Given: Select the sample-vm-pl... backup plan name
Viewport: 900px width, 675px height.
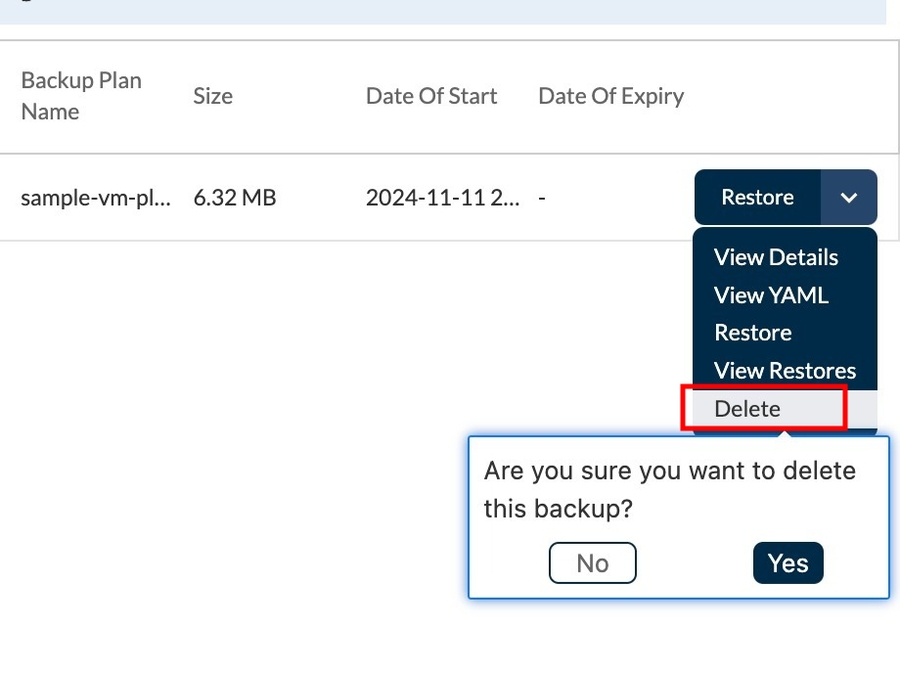Looking at the screenshot, I should coord(96,198).
